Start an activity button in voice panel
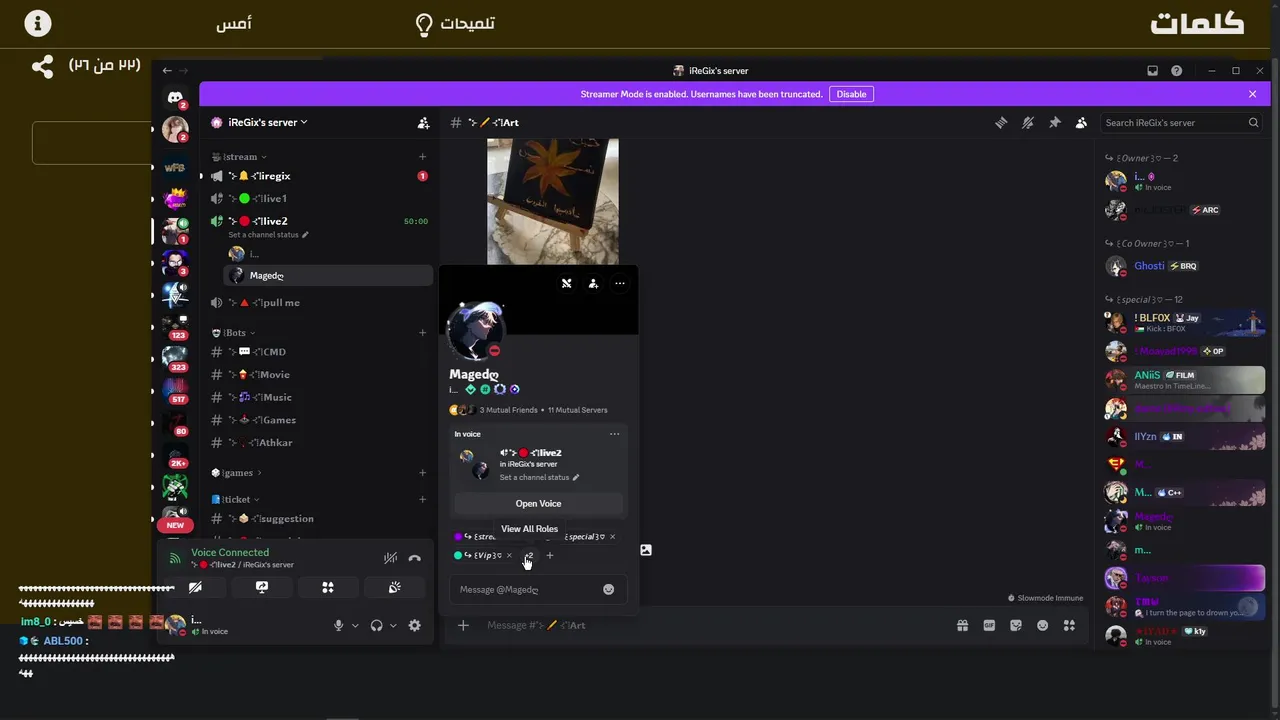1280x720 pixels. coord(327,588)
